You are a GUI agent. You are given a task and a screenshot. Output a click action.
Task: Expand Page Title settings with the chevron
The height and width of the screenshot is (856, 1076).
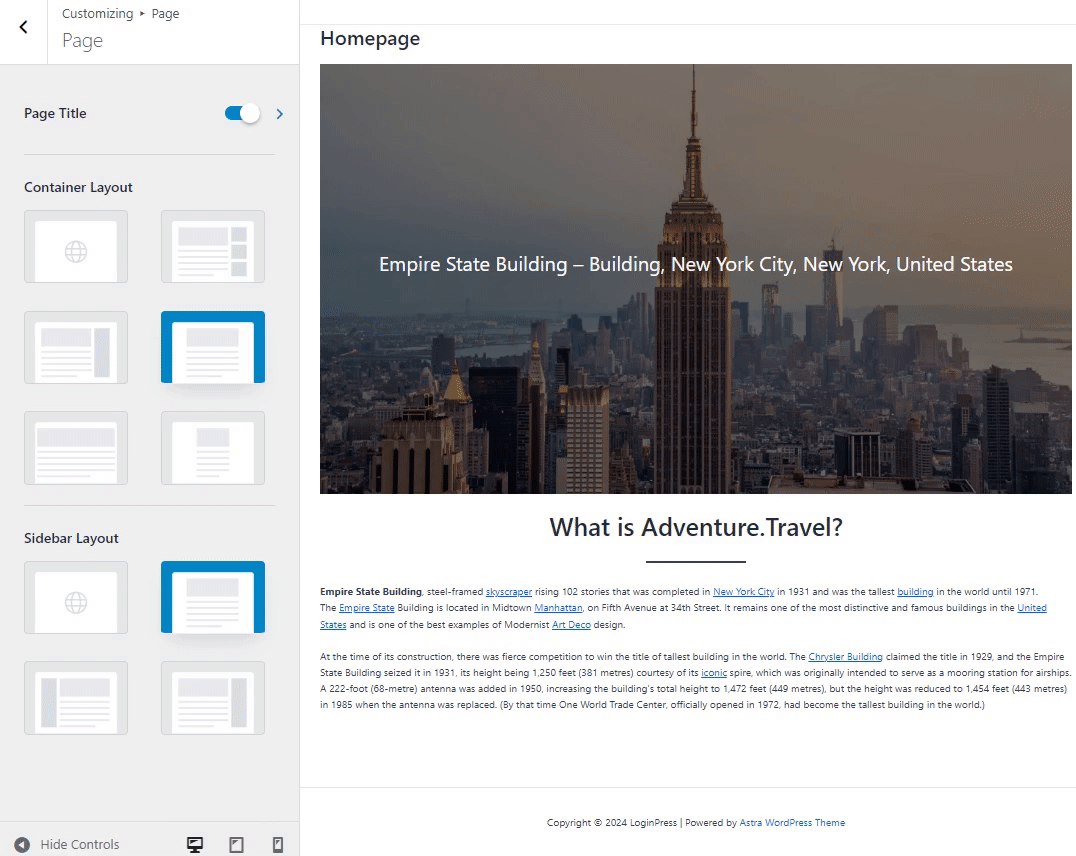pos(279,114)
